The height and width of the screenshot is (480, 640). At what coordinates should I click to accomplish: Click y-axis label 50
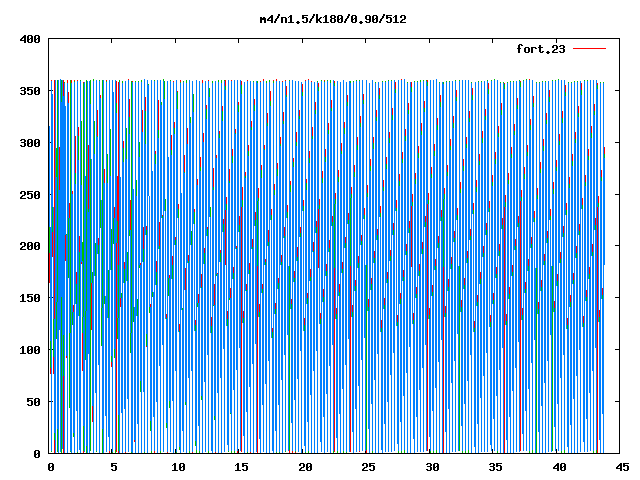(x=34, y=402)
